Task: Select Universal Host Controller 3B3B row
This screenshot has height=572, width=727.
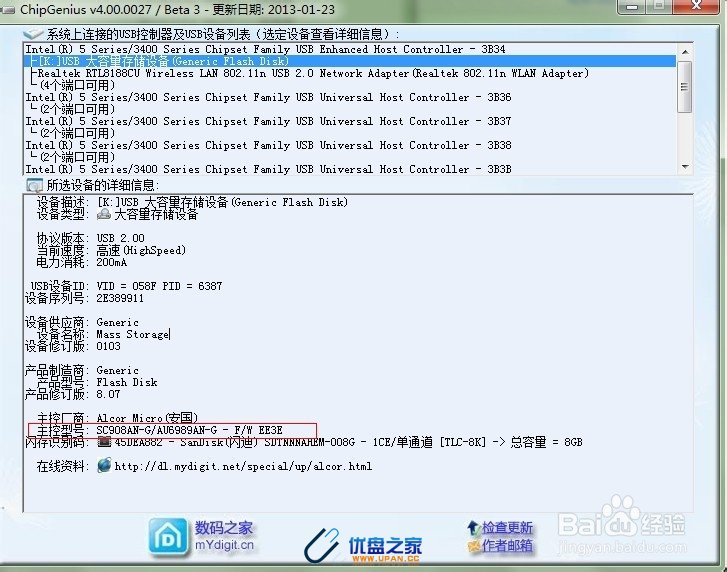Action: (350, 169)
